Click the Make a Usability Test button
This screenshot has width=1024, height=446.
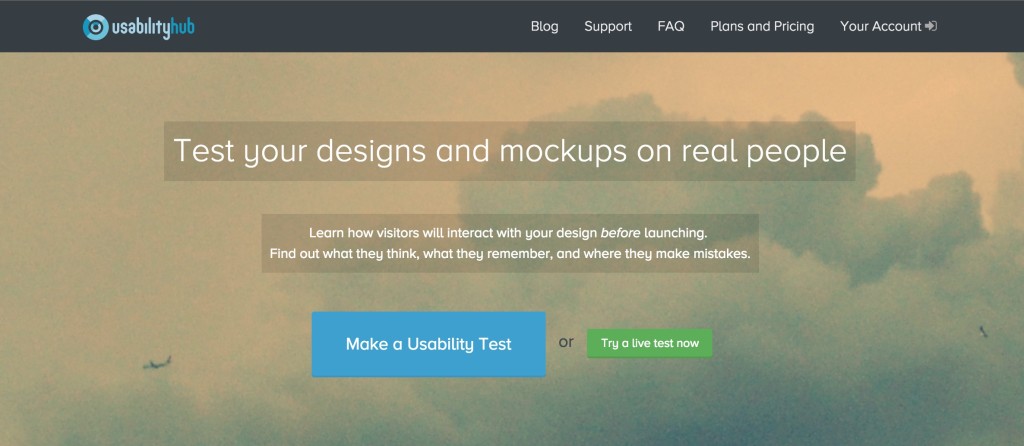pos(428,344)
